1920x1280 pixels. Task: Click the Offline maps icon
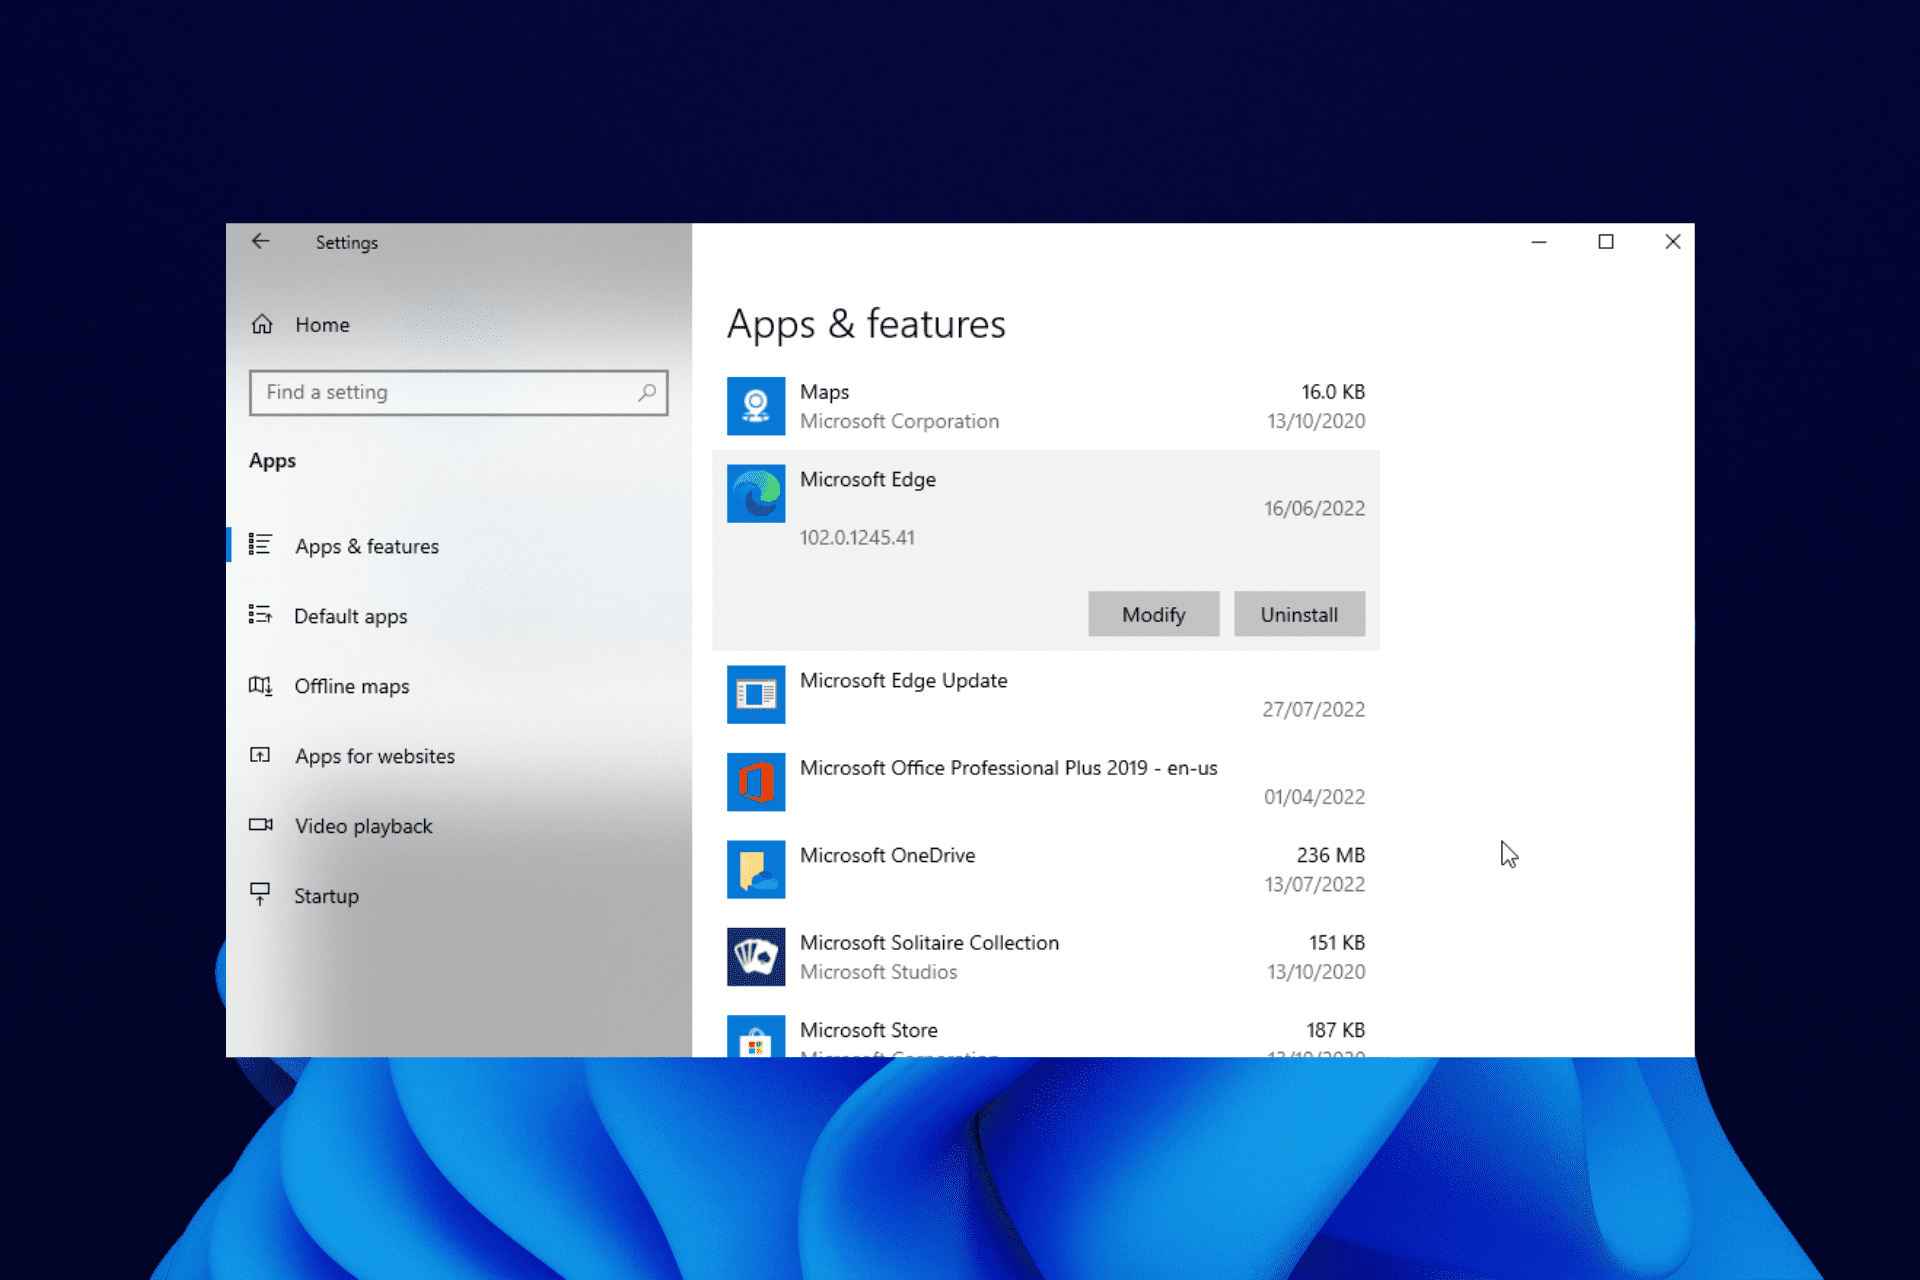point(260,685)
